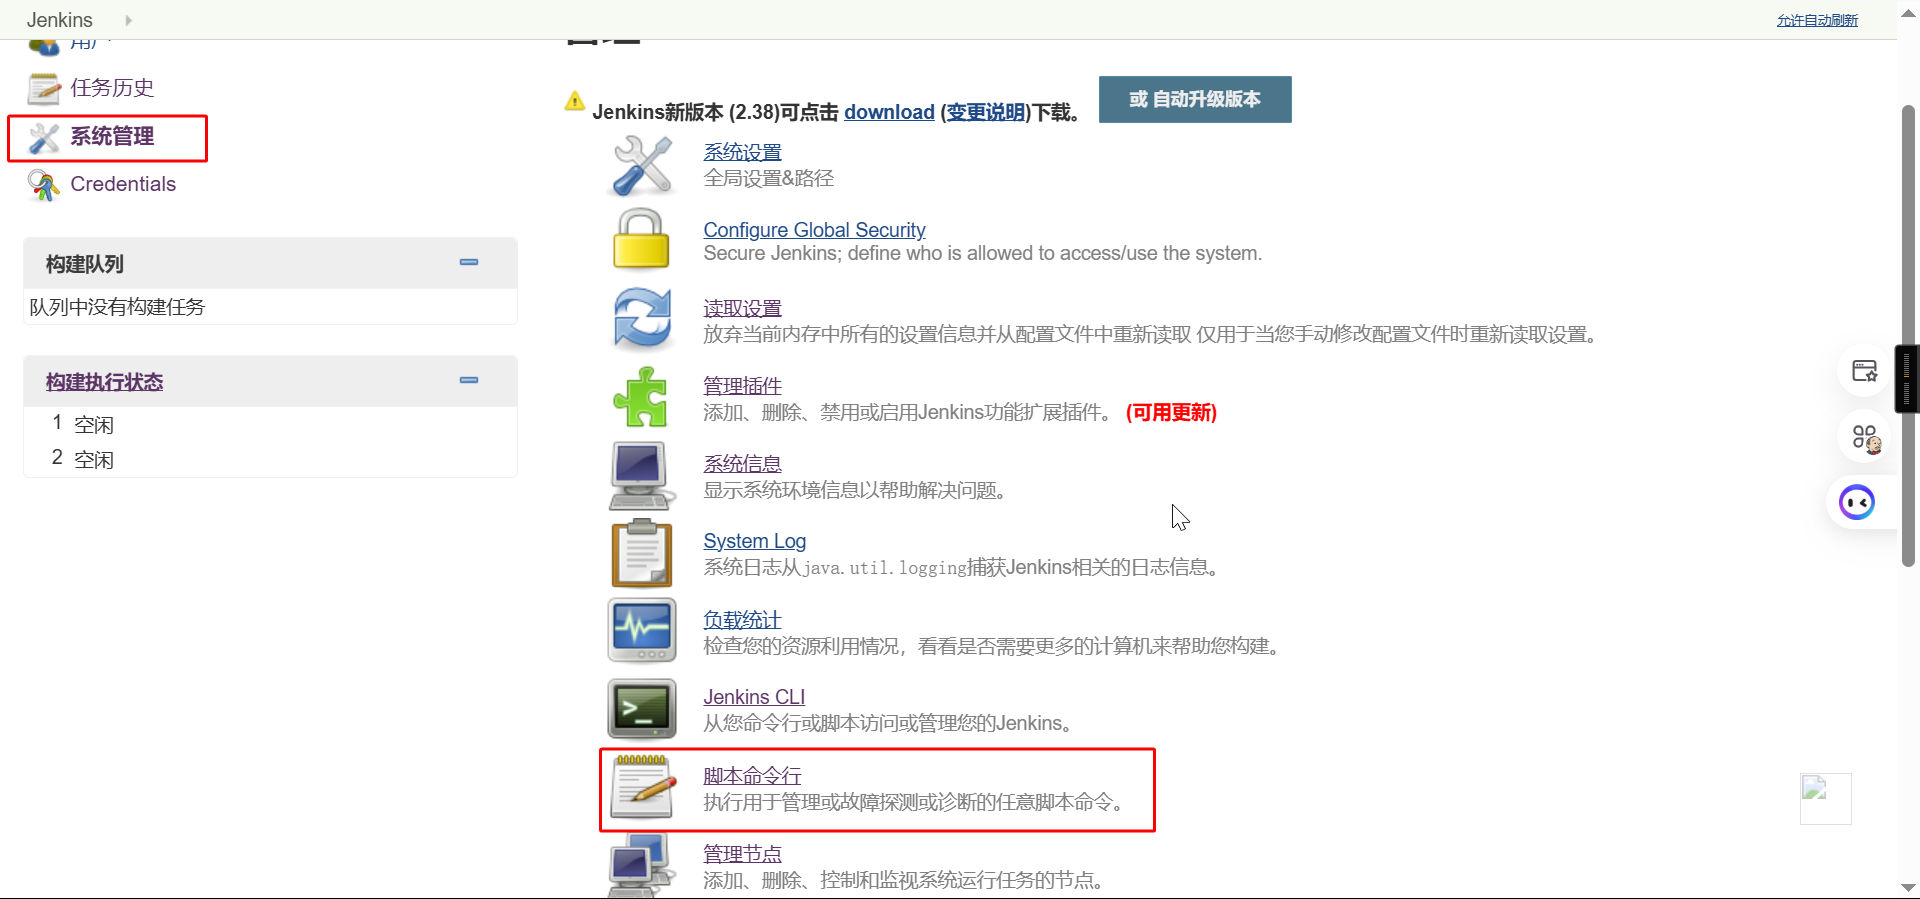Click the notepad script console icon
The height and width of the screenshot is (899, 1920).
(x=642, y=787)
